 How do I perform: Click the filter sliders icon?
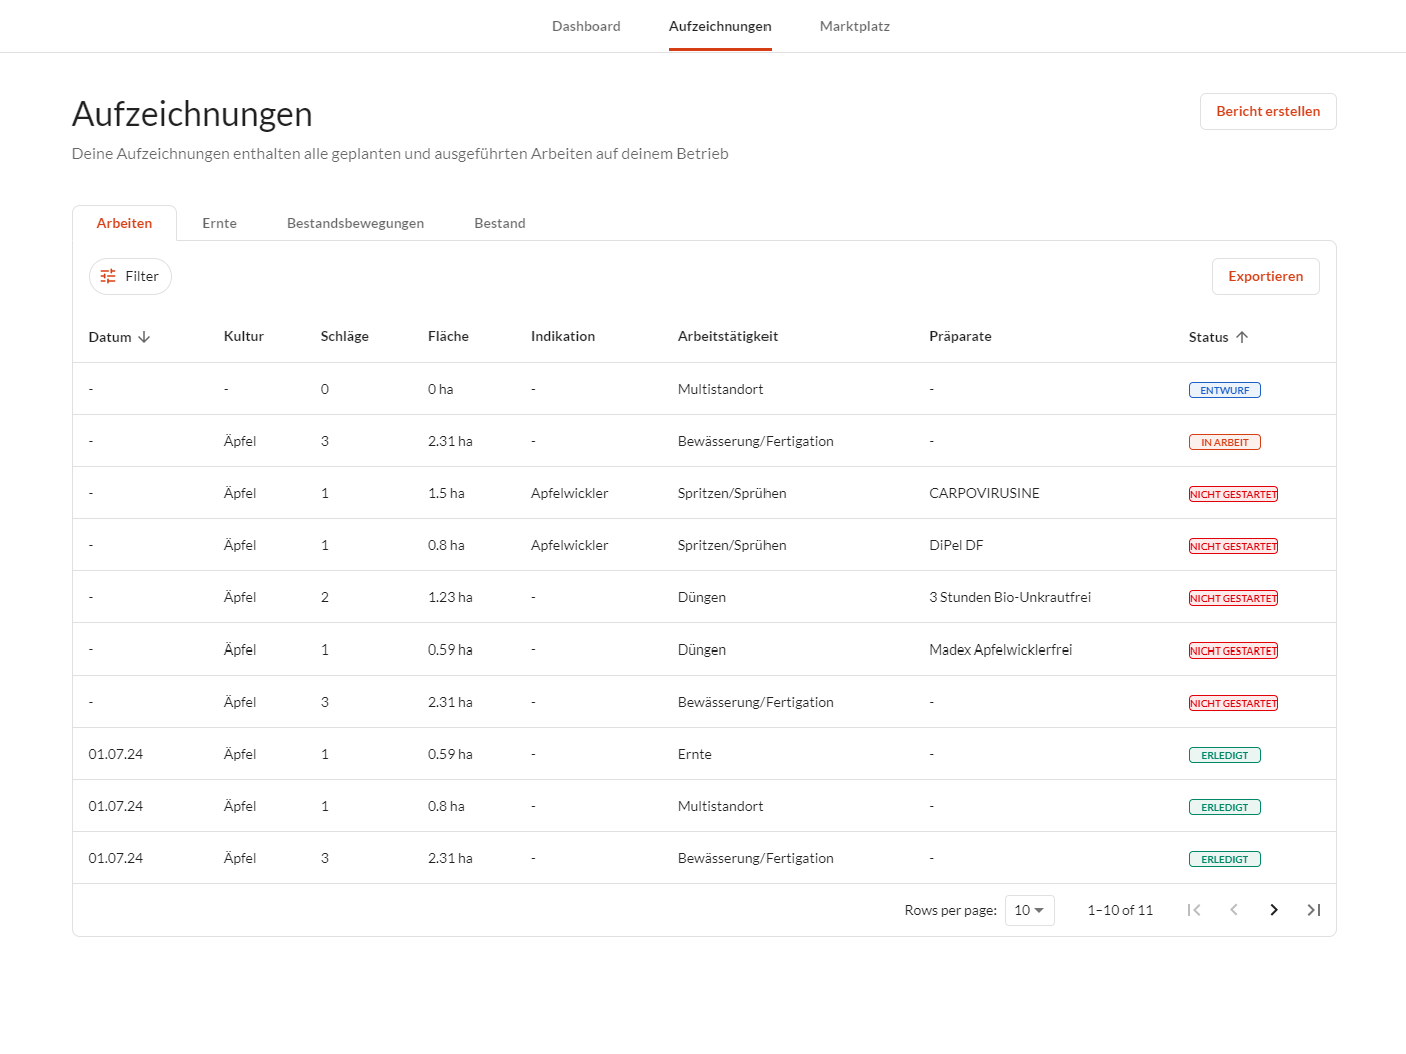[x=108, y=277]
